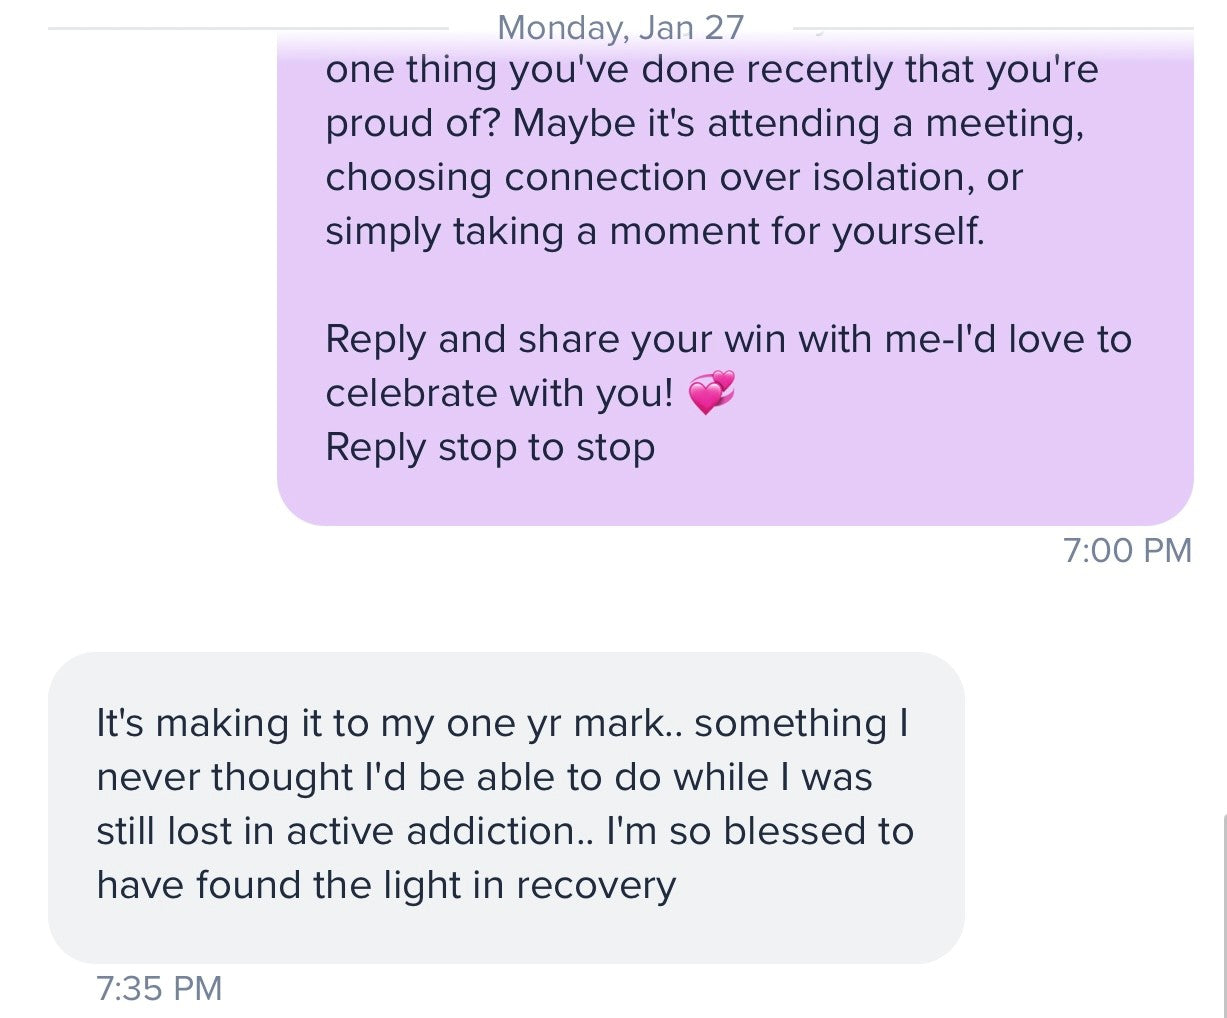Select the "choosing connection over isolation" line
The width and height of the screenshot is (1227, 1018).
(x=673, y=177)
